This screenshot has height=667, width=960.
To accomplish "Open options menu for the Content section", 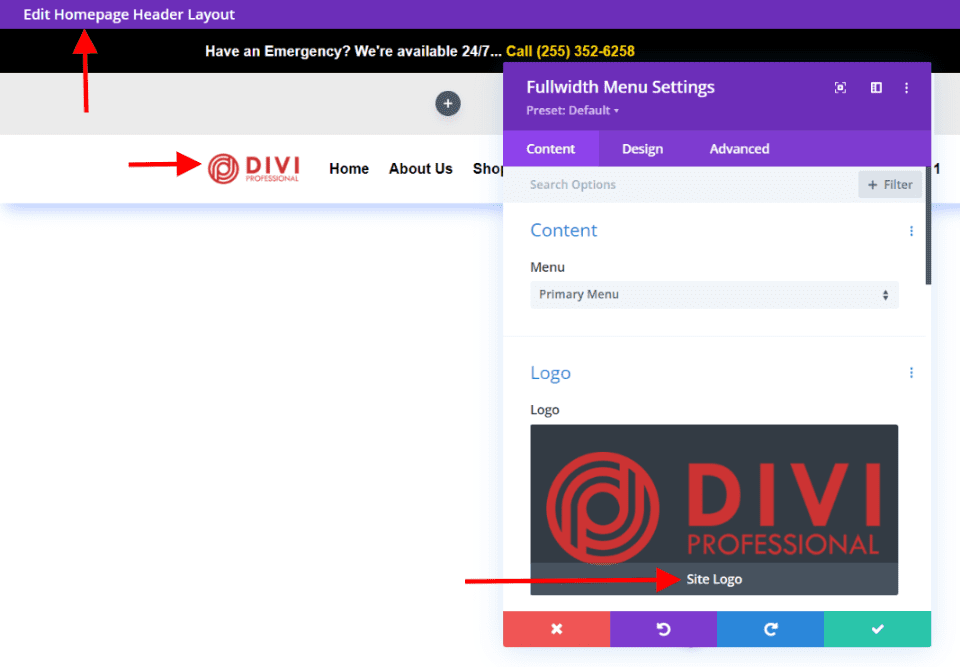I will click(x=911, y=231).
